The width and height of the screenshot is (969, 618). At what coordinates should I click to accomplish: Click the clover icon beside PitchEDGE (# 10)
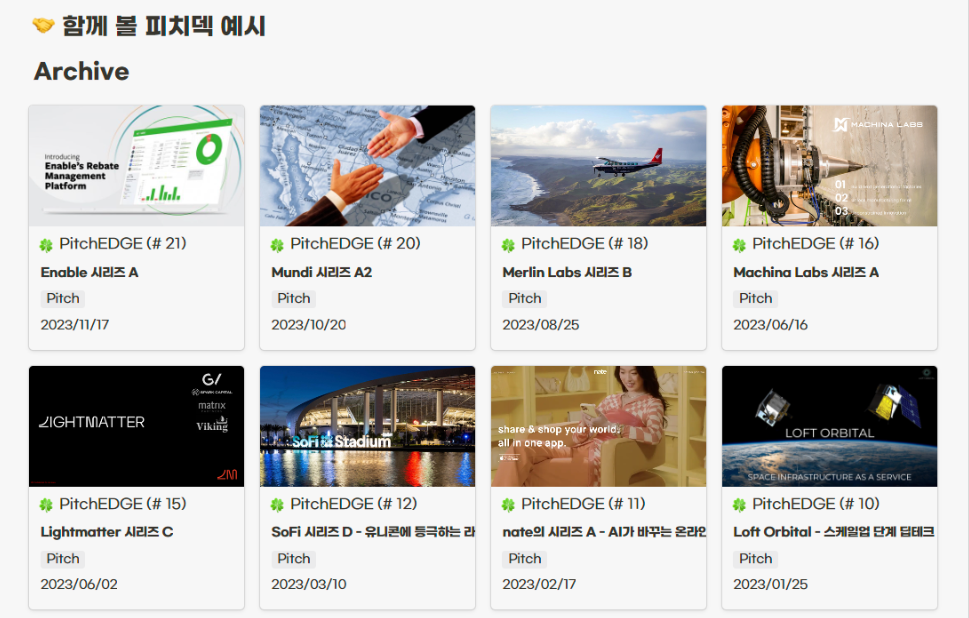coord(739,505)
